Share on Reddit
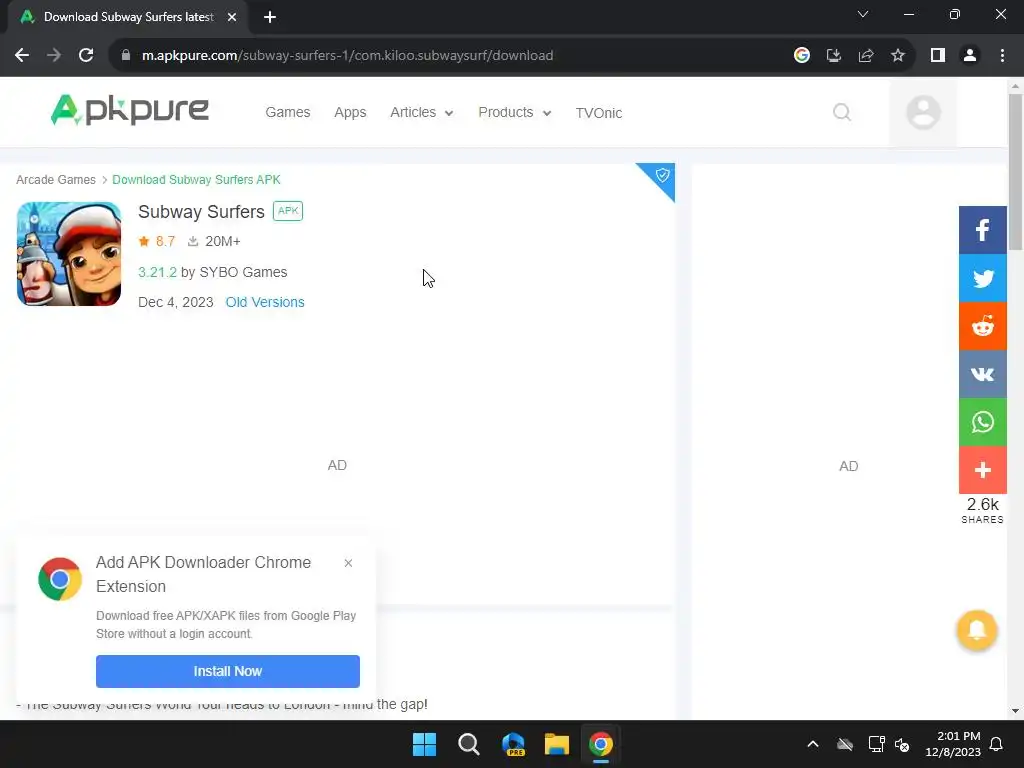The height and width of the screenshot is (768, 1024). tap(982, 326)
